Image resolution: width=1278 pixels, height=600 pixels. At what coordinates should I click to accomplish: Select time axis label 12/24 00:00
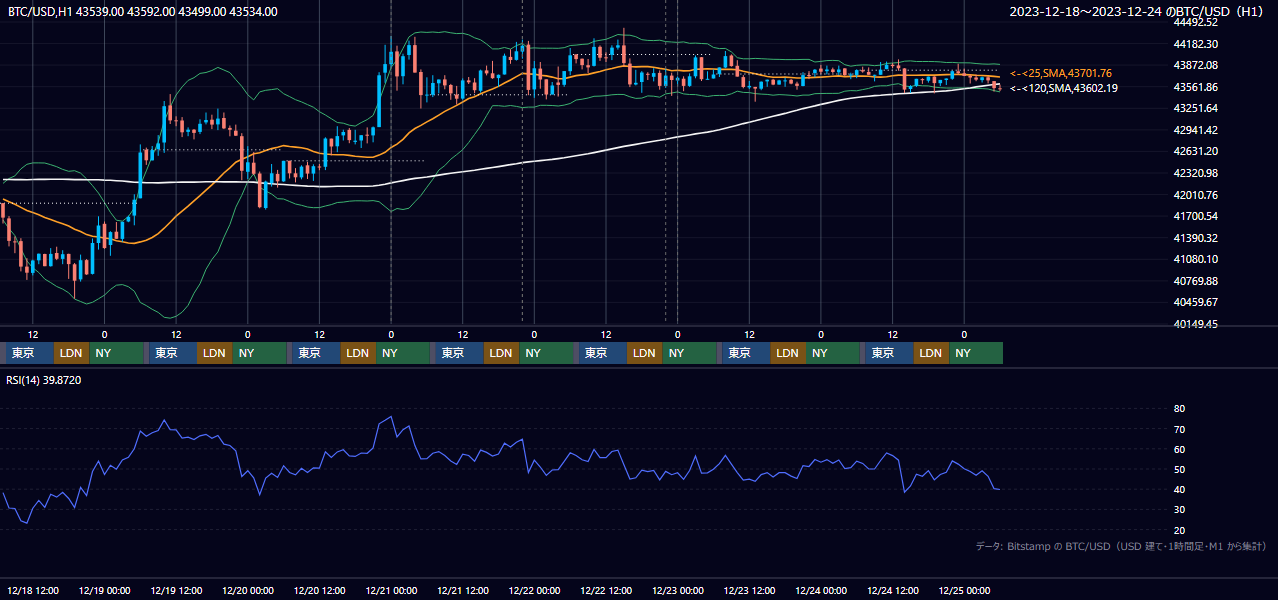tap(822, 591)
